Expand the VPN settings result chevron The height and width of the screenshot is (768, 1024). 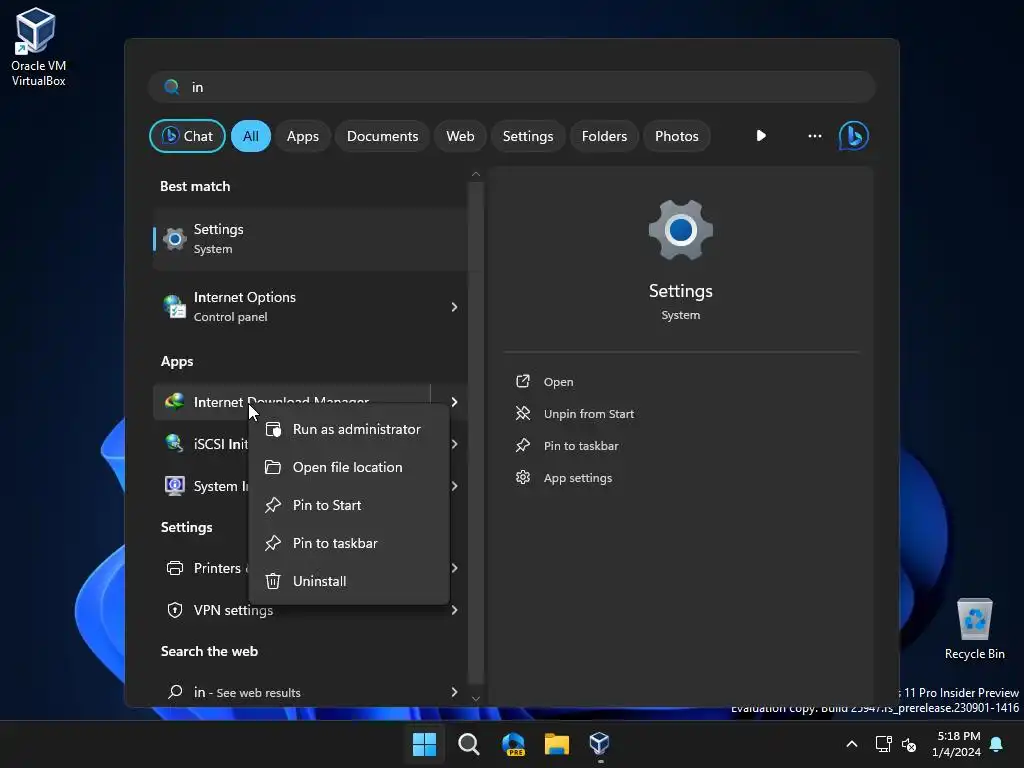pyautogui.click(x=454, y=610)
